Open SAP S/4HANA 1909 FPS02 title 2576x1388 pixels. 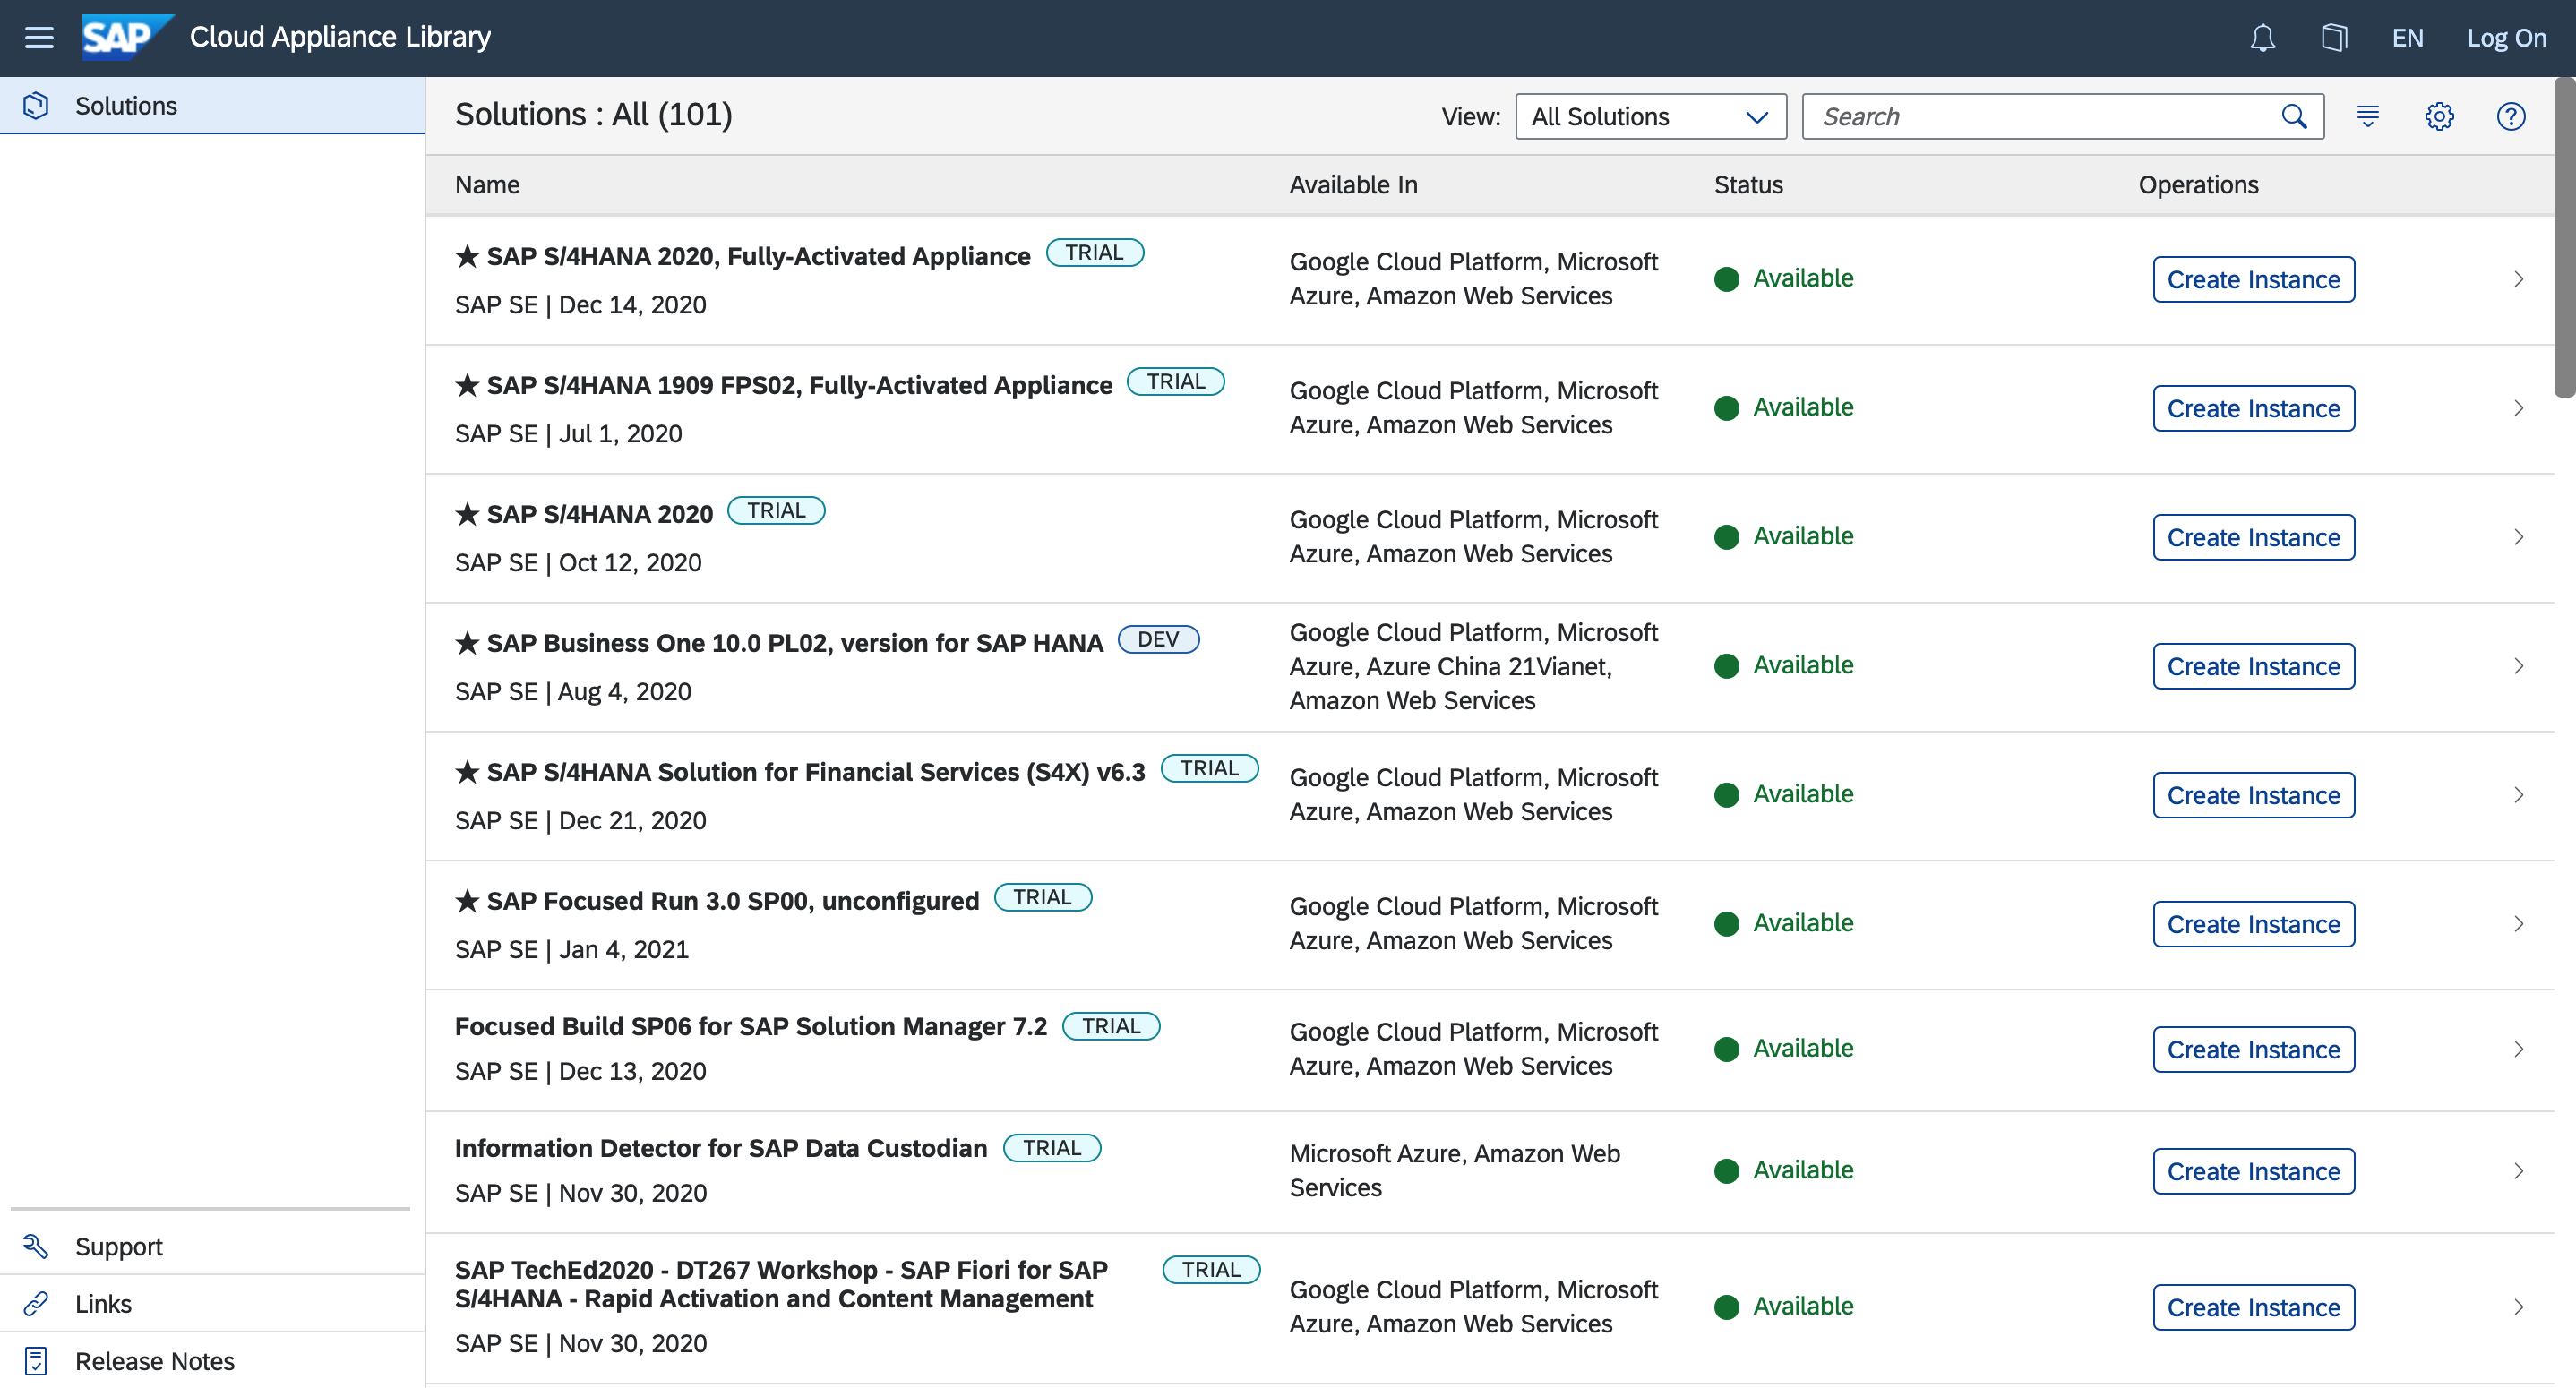799,386
